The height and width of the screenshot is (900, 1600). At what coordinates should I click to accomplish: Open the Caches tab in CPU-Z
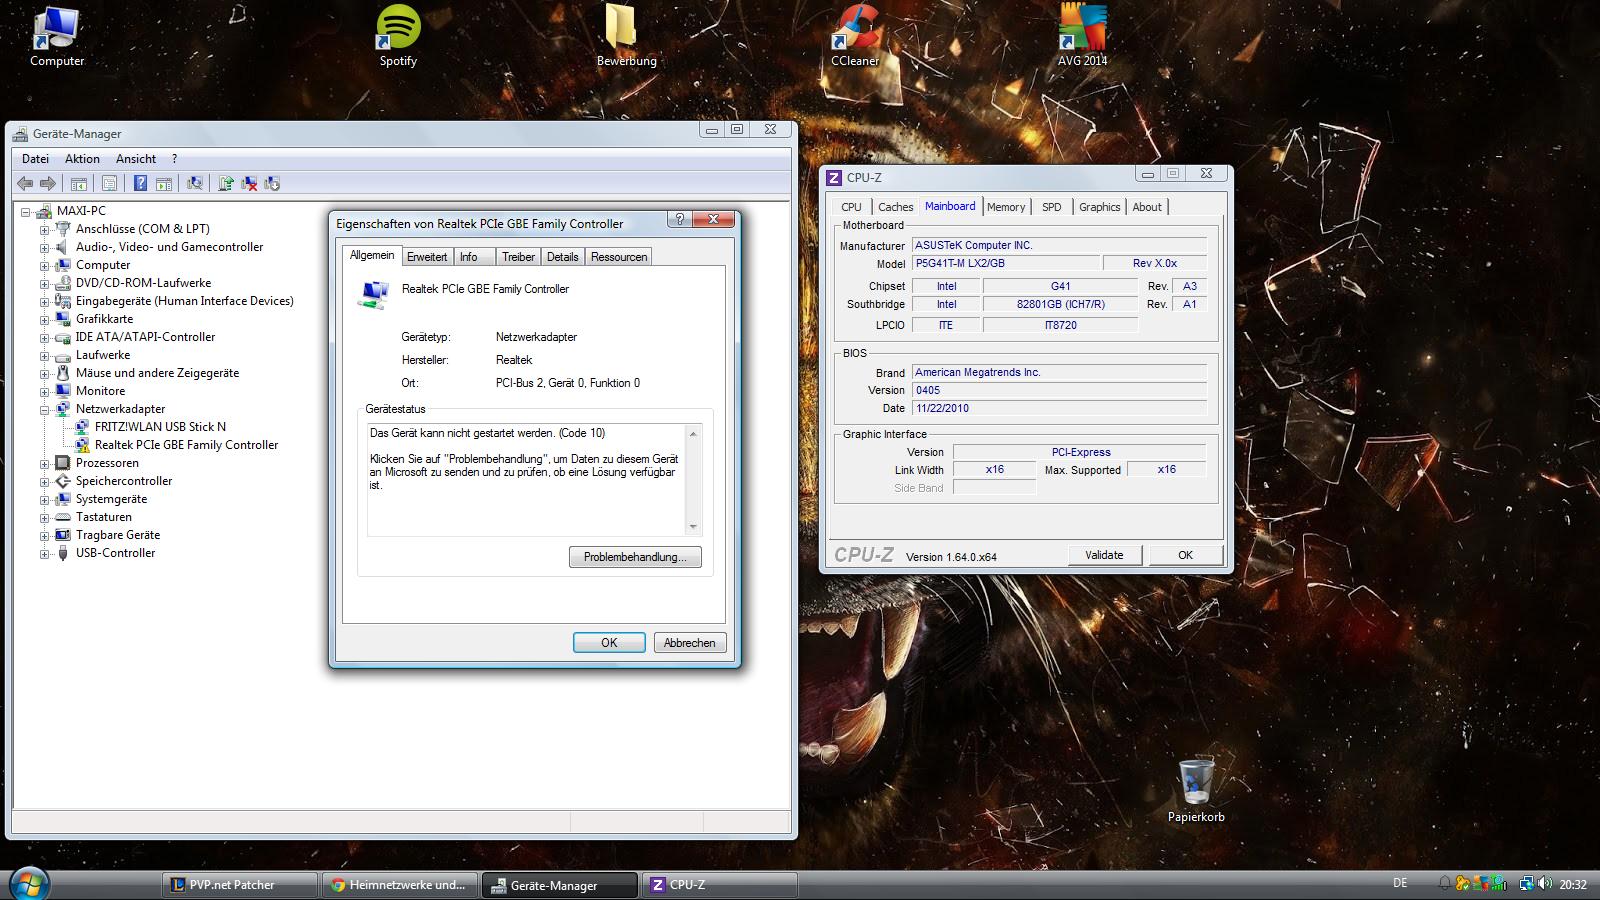click(895, 207)
